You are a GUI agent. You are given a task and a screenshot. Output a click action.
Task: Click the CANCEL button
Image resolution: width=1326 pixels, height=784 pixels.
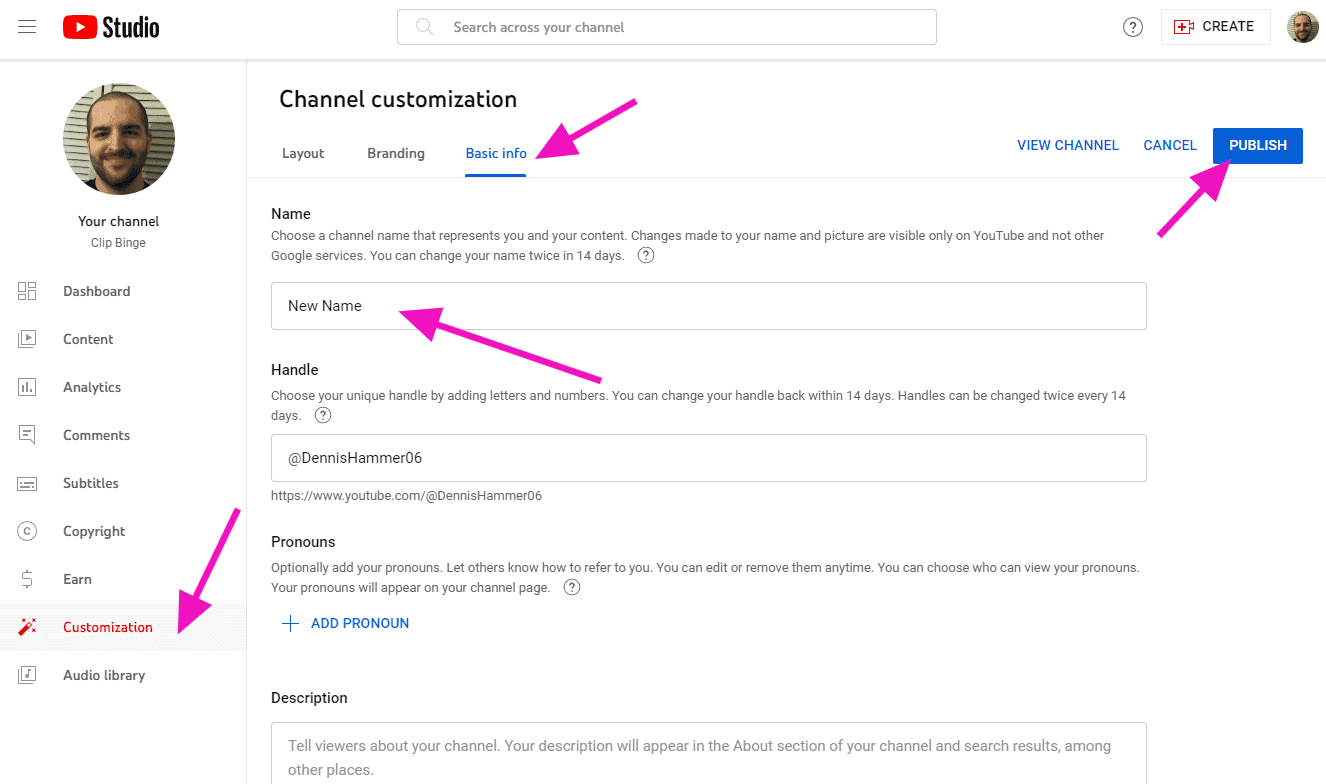[x=1170, y=145]
